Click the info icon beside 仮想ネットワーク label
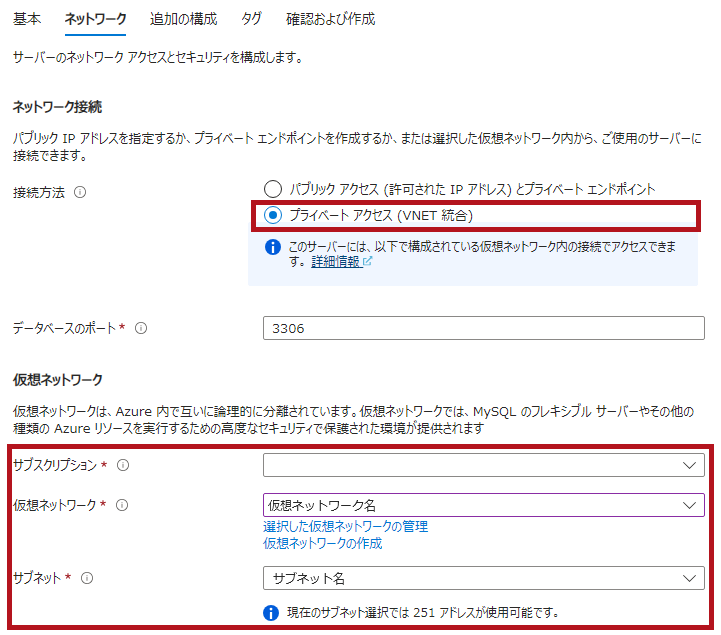721x635 pixels. pos(122,505)
